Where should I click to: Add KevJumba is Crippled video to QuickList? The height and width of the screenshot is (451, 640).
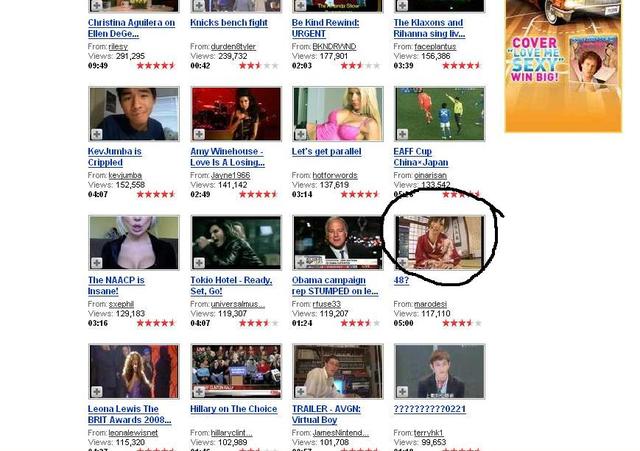point(96,134)
